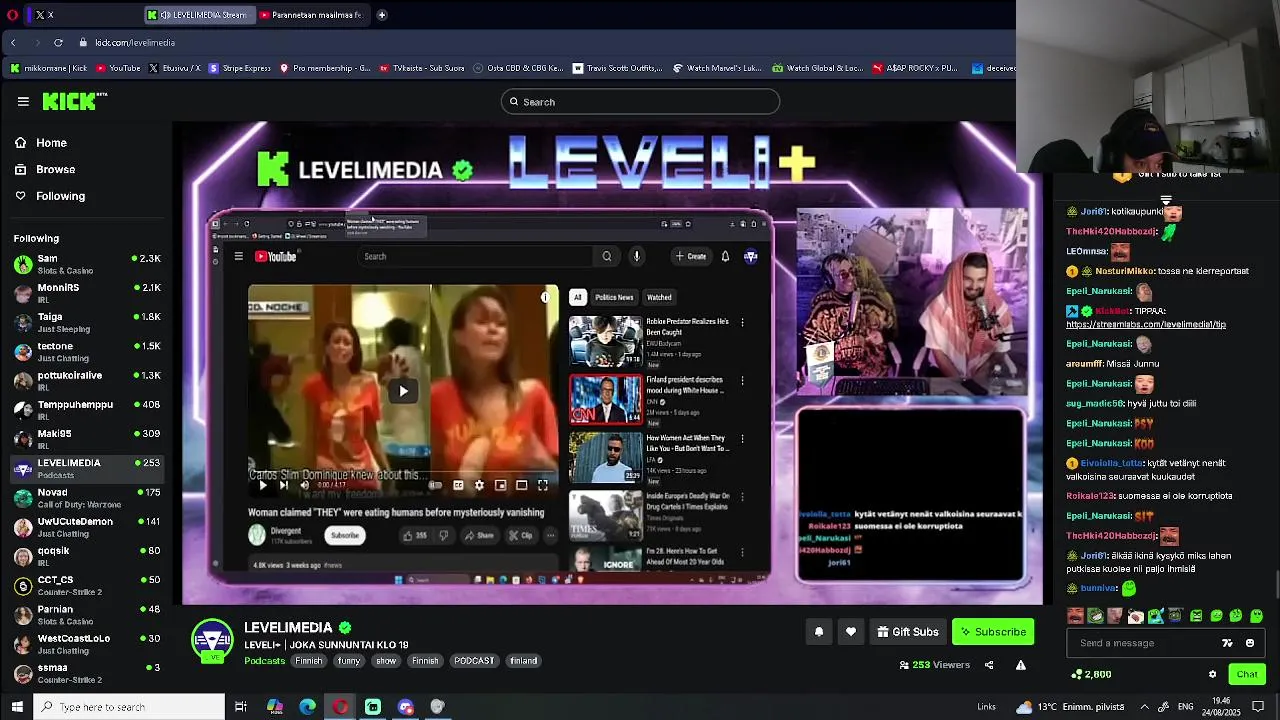This screenshot has height=720, width=1280.
Task: Open the Etusivu / X bookmark
Action: coord(174,68)
